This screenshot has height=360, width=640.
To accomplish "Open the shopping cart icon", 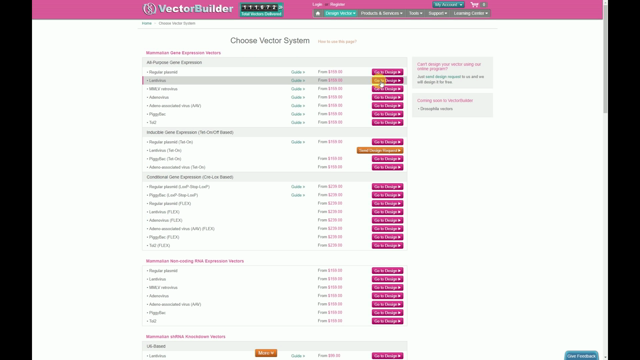I will [x=474, y=4].
